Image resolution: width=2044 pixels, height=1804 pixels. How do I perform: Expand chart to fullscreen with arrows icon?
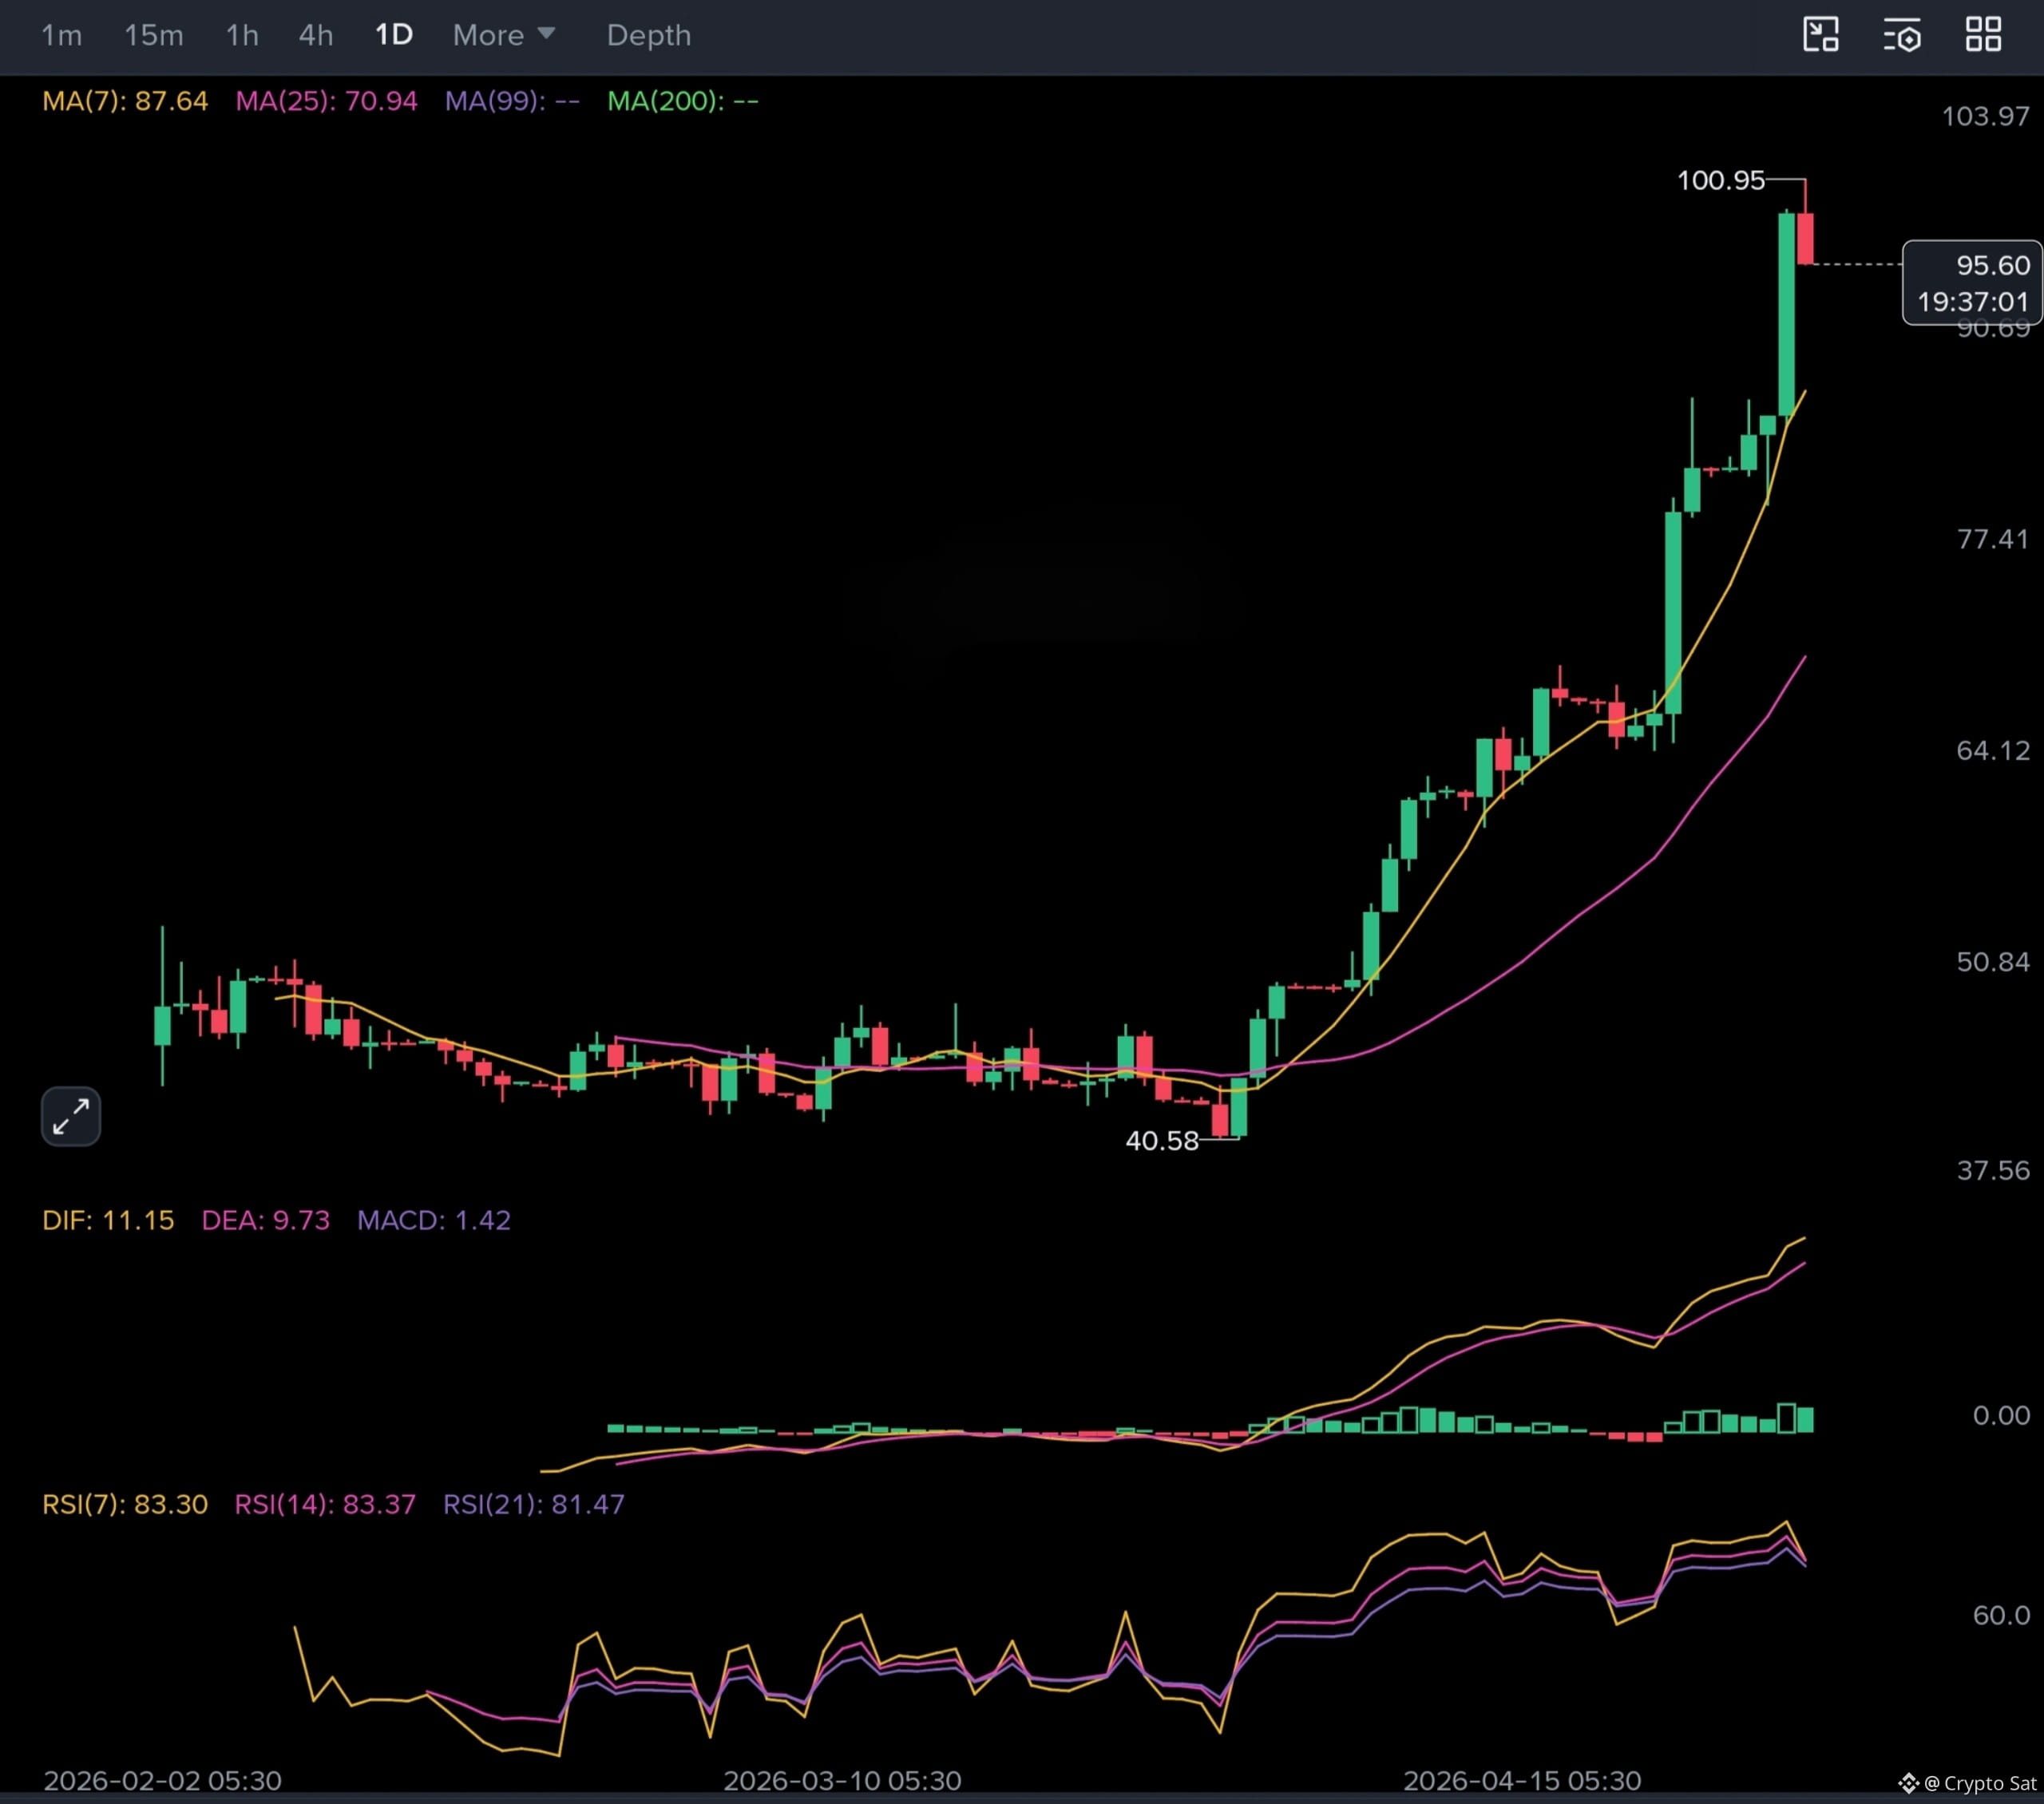(x=71, y=1116)
